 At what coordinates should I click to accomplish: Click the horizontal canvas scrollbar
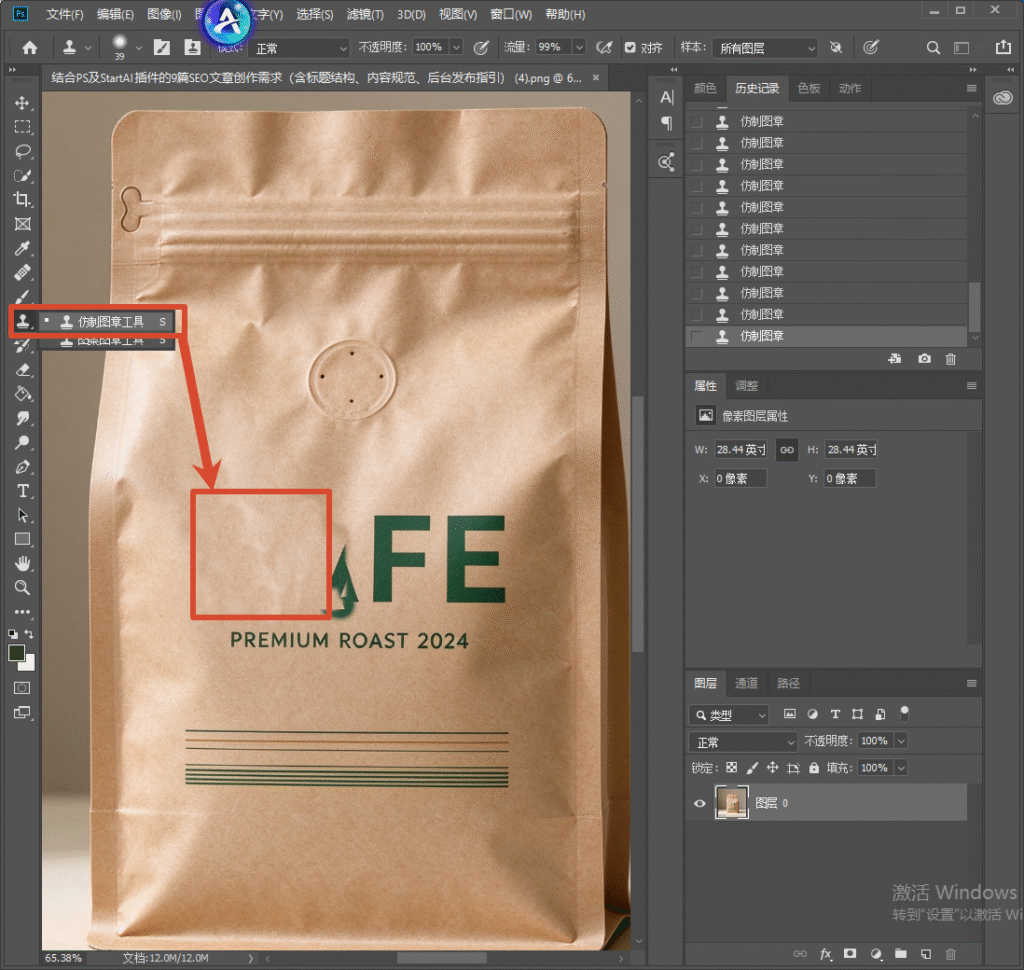[x=441, y=958]
